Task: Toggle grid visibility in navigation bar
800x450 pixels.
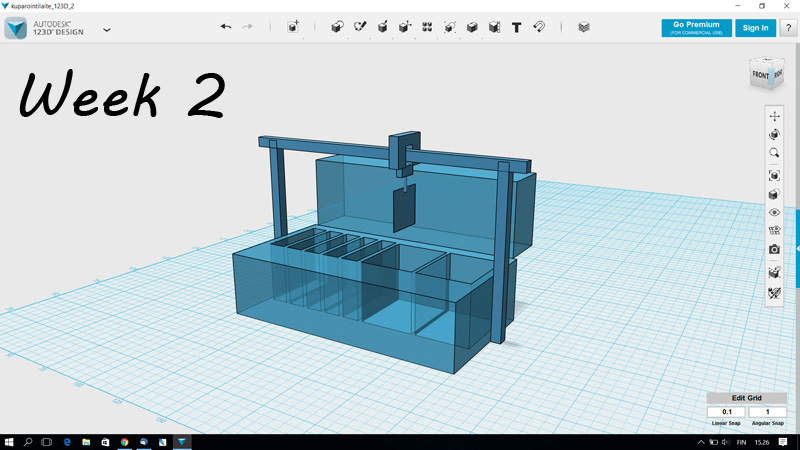Action: [774, 231]
